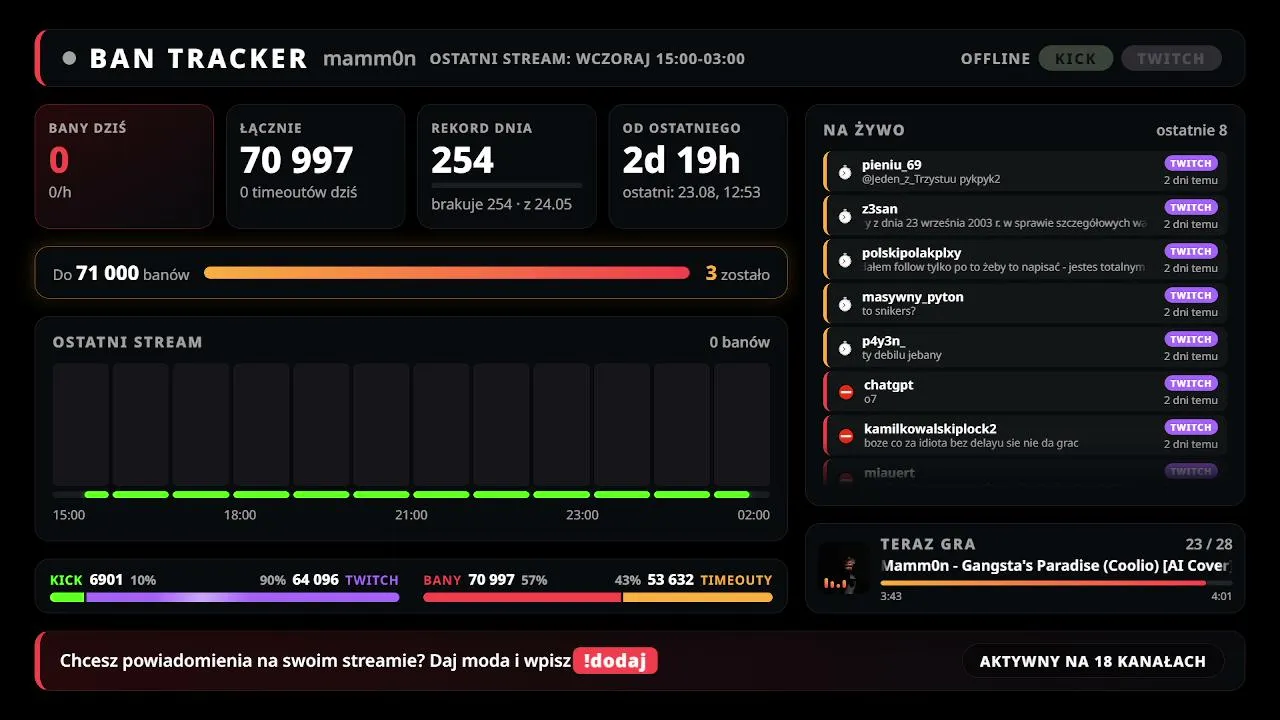Click the TWITCH badge on z3san row

1191,207
